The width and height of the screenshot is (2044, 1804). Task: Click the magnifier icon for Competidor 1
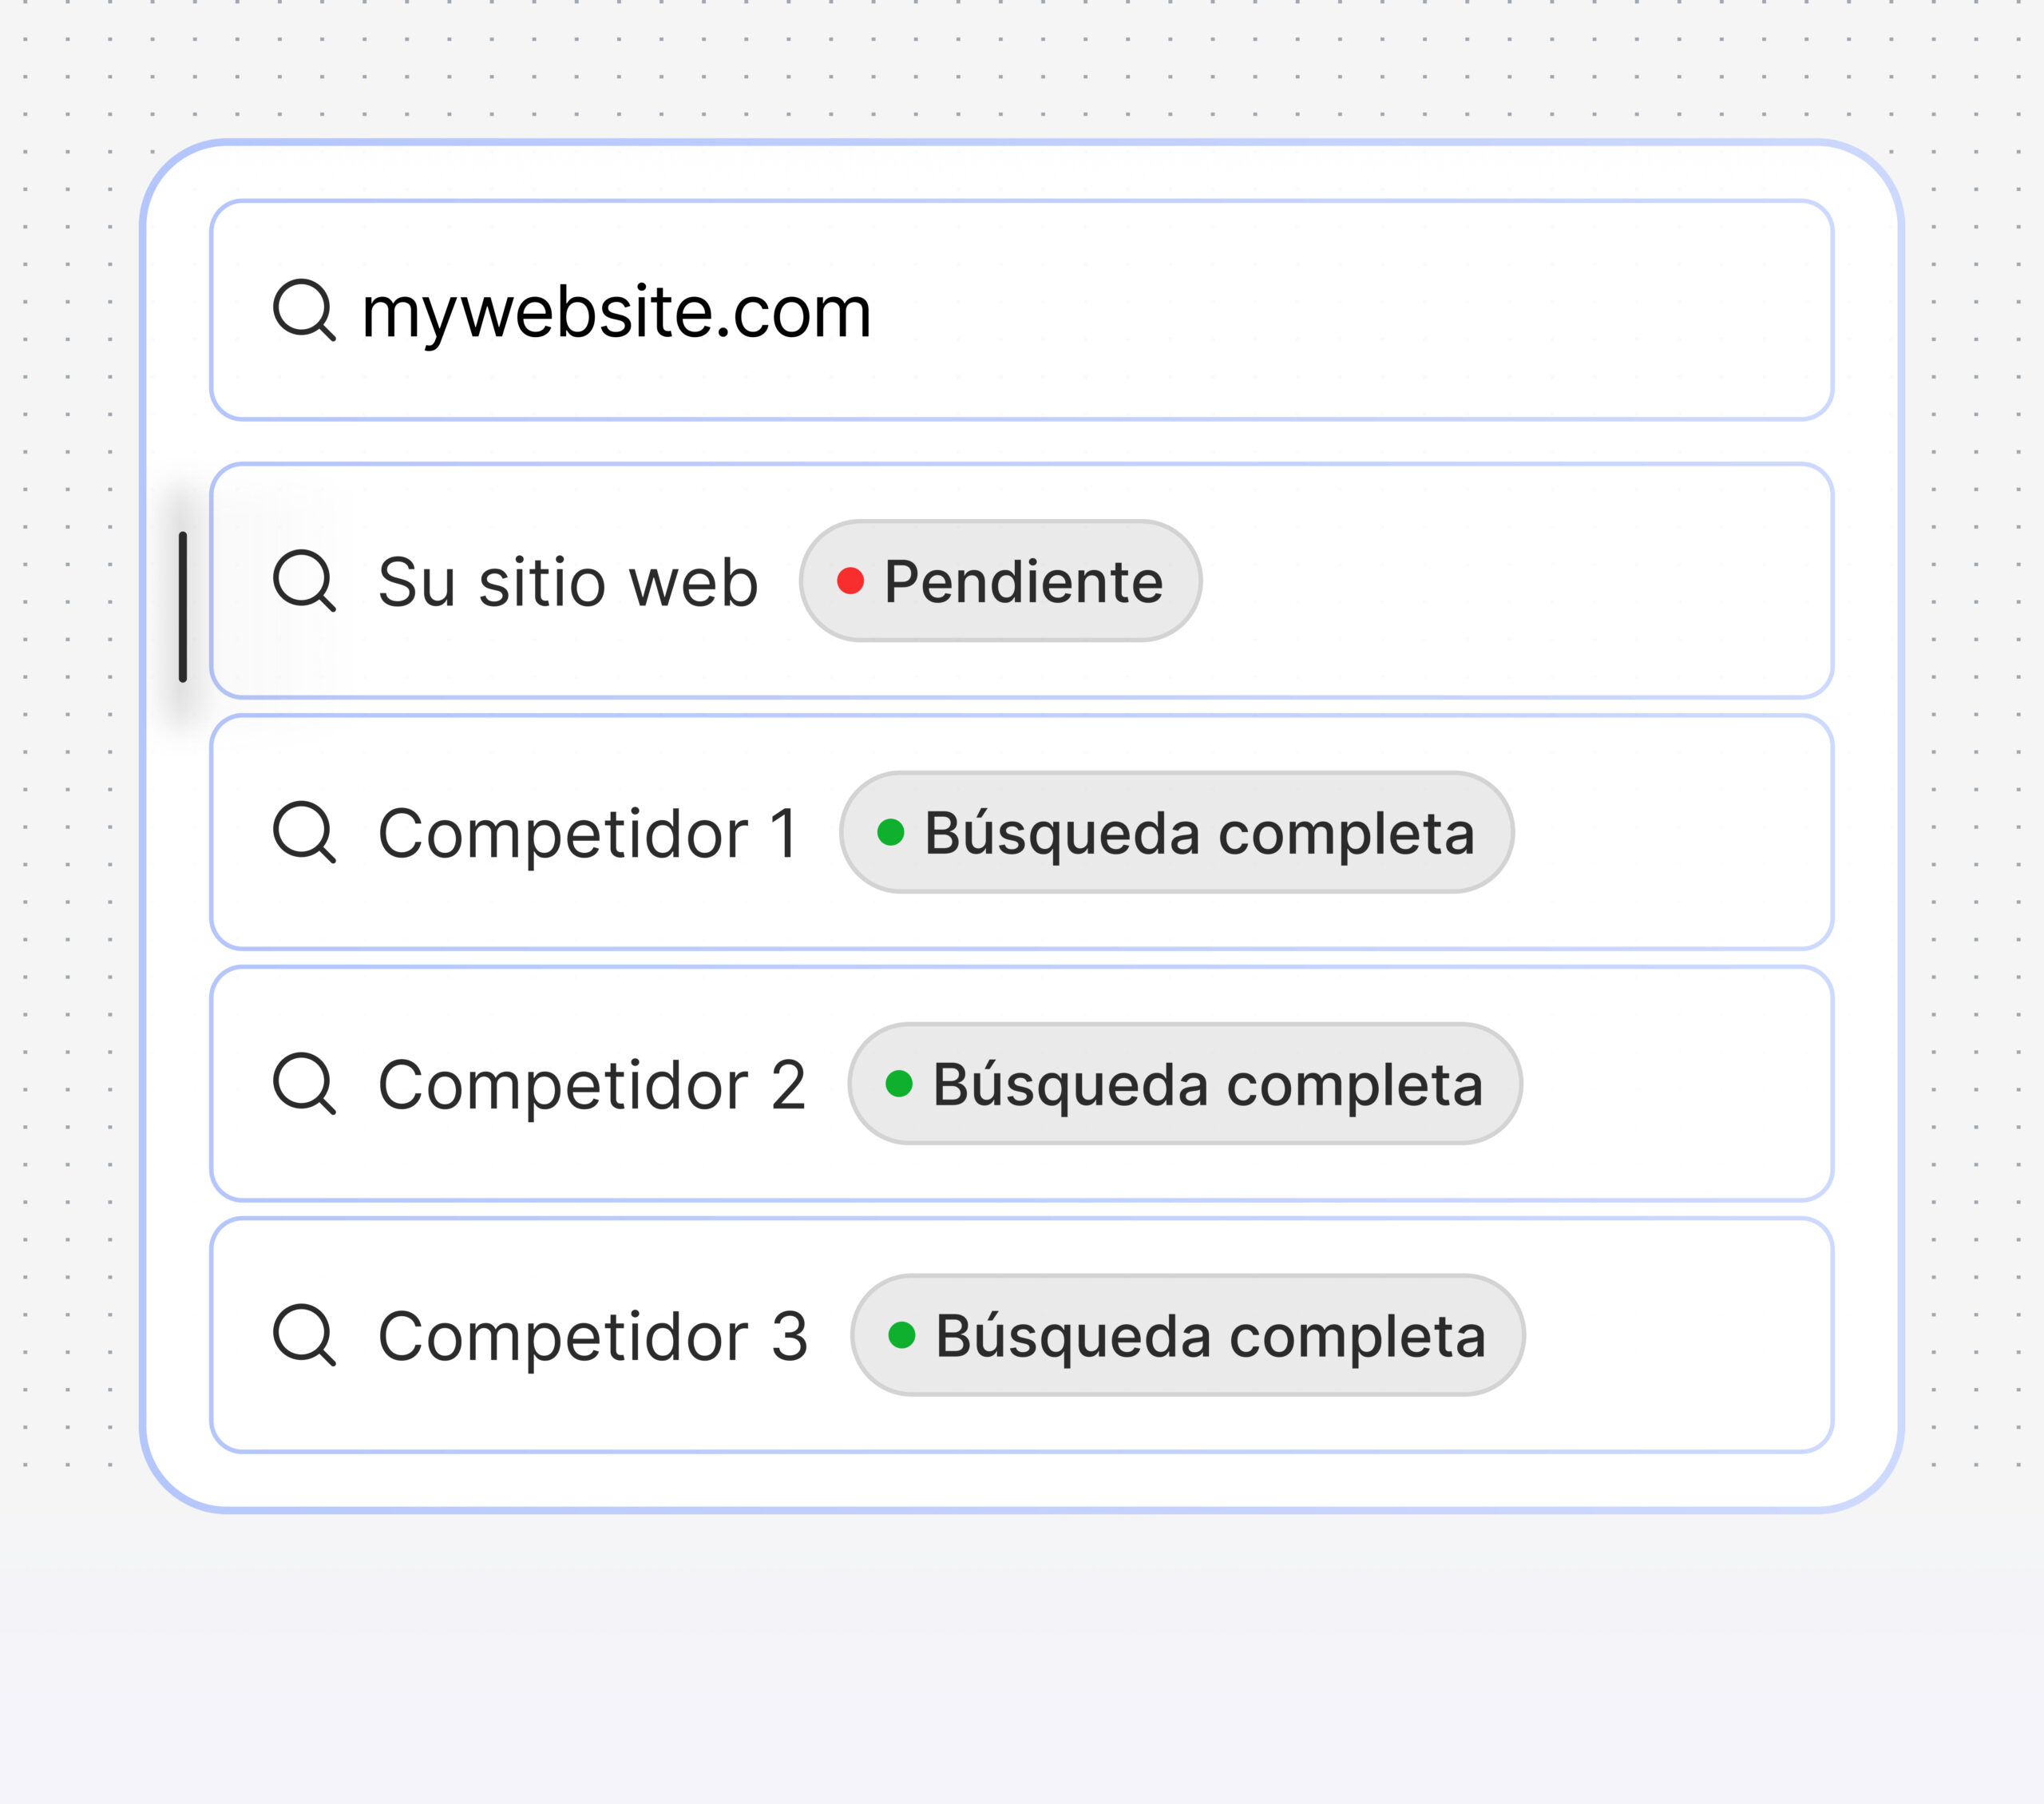click(x=304, y=831)
